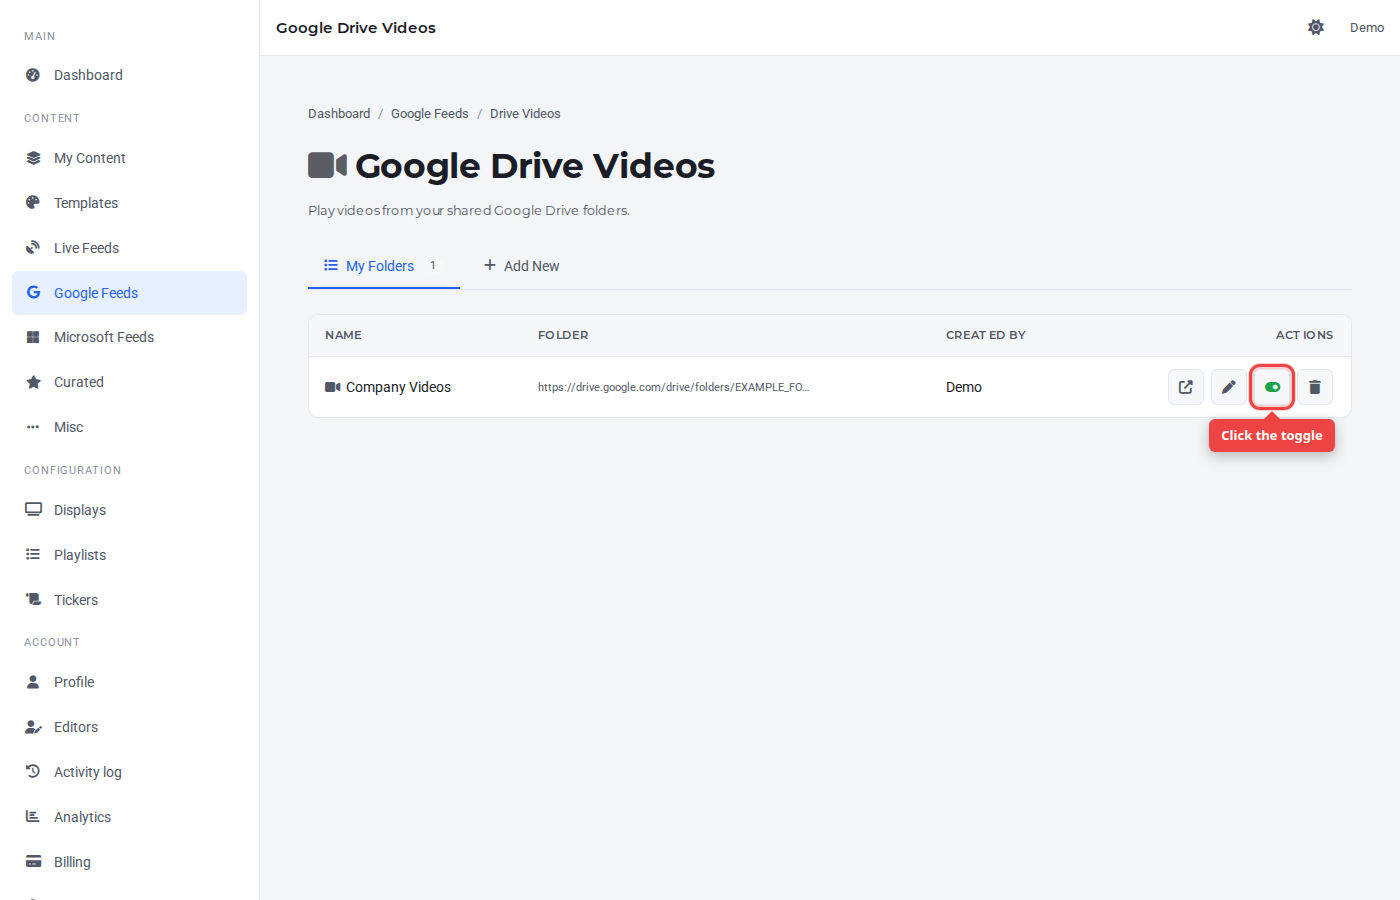Click the Editors user-pen icon

click(33, 727)
